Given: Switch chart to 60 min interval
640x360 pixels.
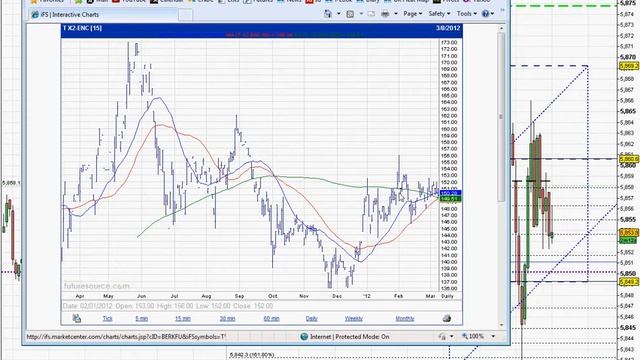Looking at the screenshot, I should pos(271,319).
